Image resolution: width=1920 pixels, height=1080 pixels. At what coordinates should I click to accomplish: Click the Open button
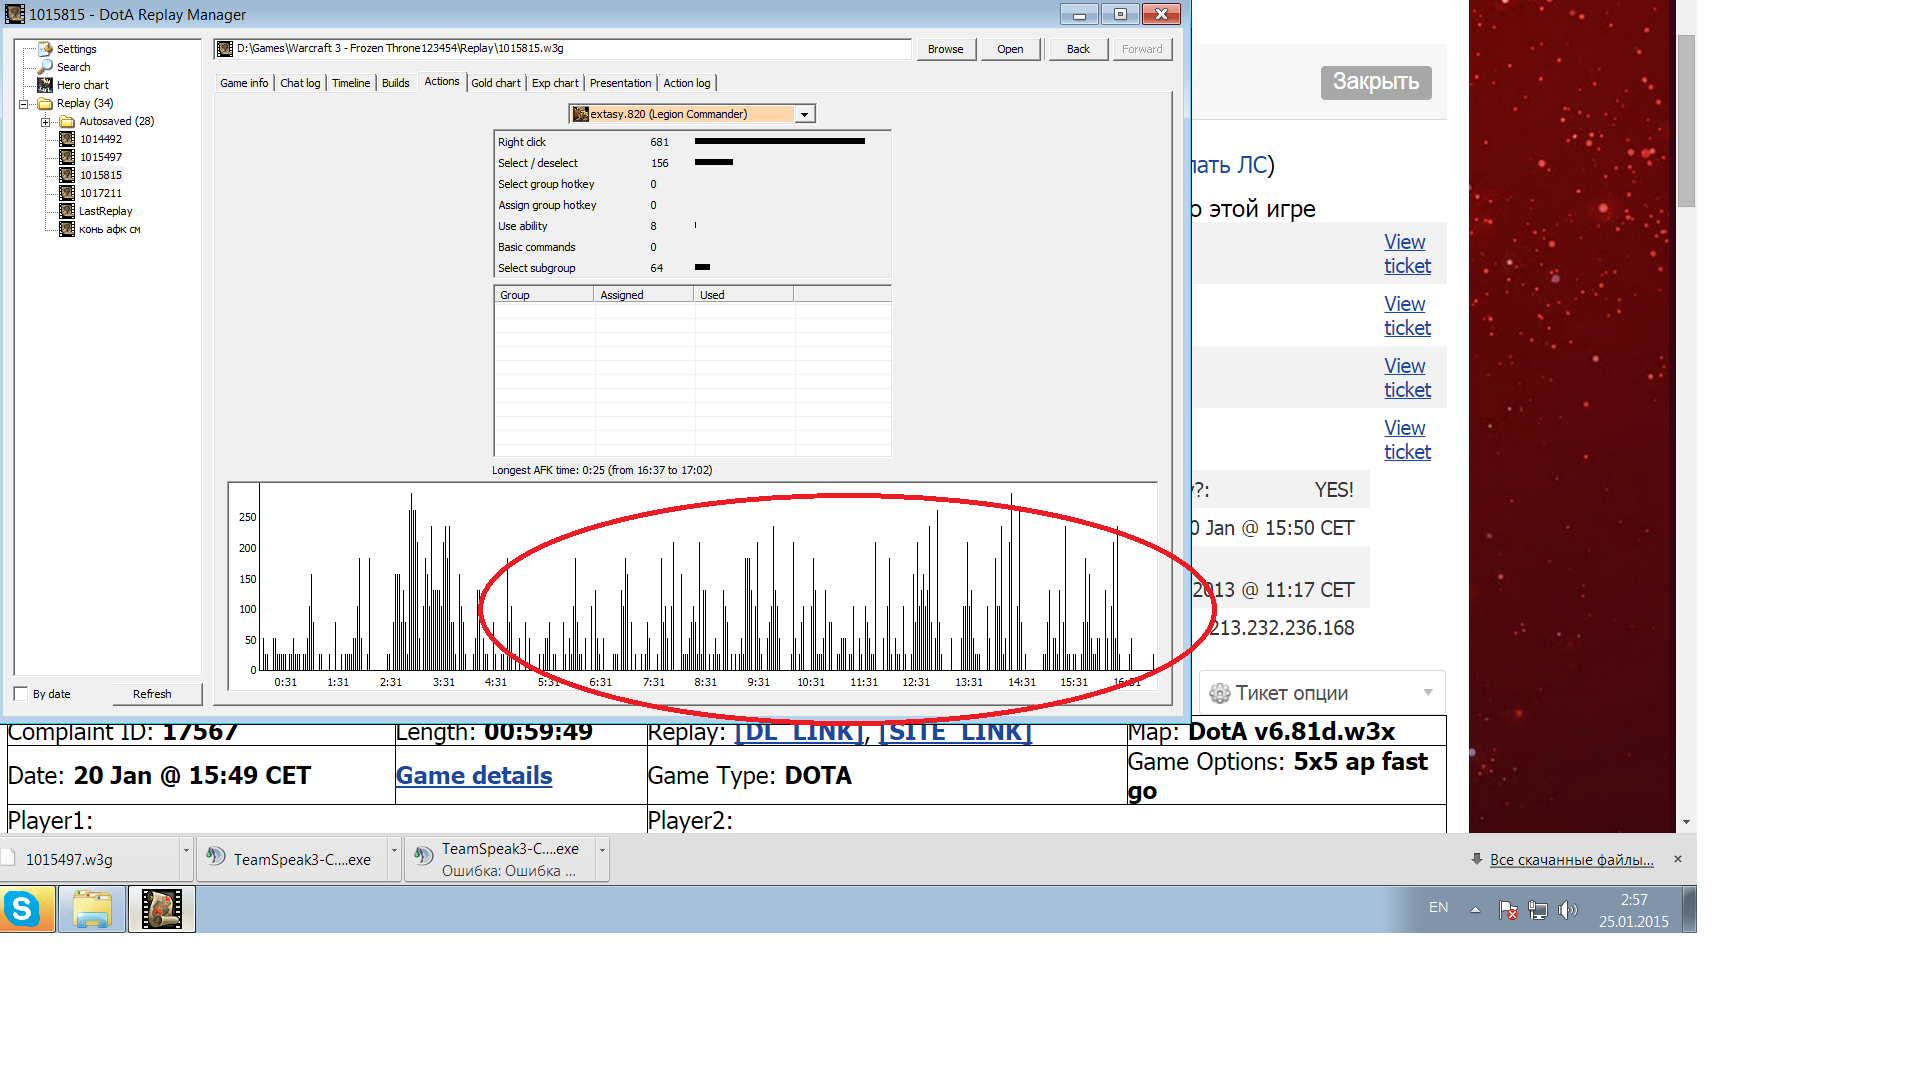click(x=1010, y=49)
